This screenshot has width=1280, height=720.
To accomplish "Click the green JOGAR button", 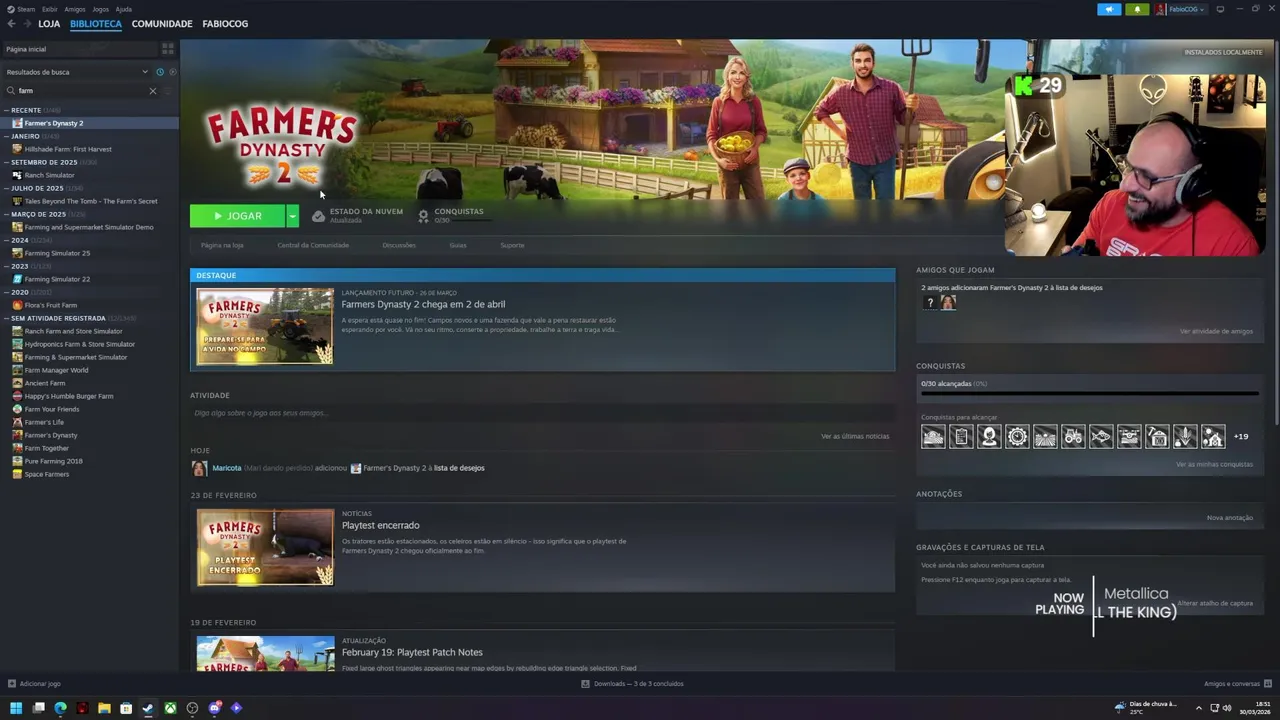I will (x=237, y=216).
